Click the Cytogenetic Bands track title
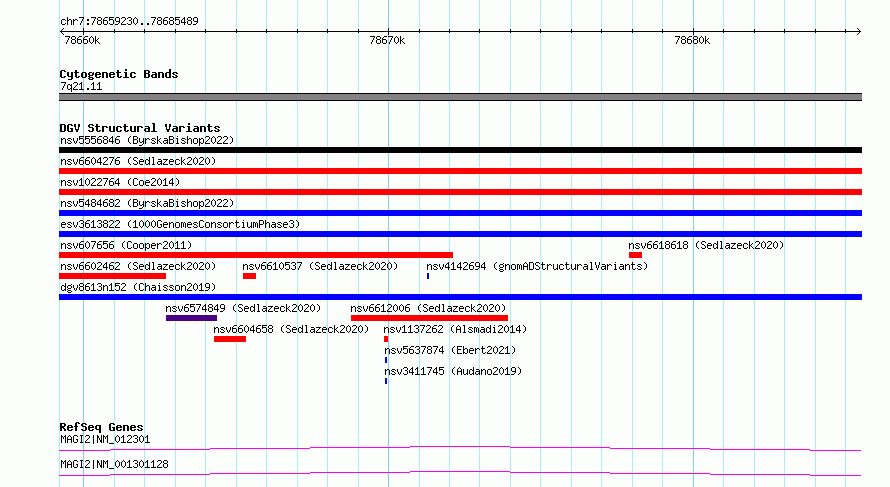The height and width of the screenshot is (487, 890). click(x=119, y=74)
